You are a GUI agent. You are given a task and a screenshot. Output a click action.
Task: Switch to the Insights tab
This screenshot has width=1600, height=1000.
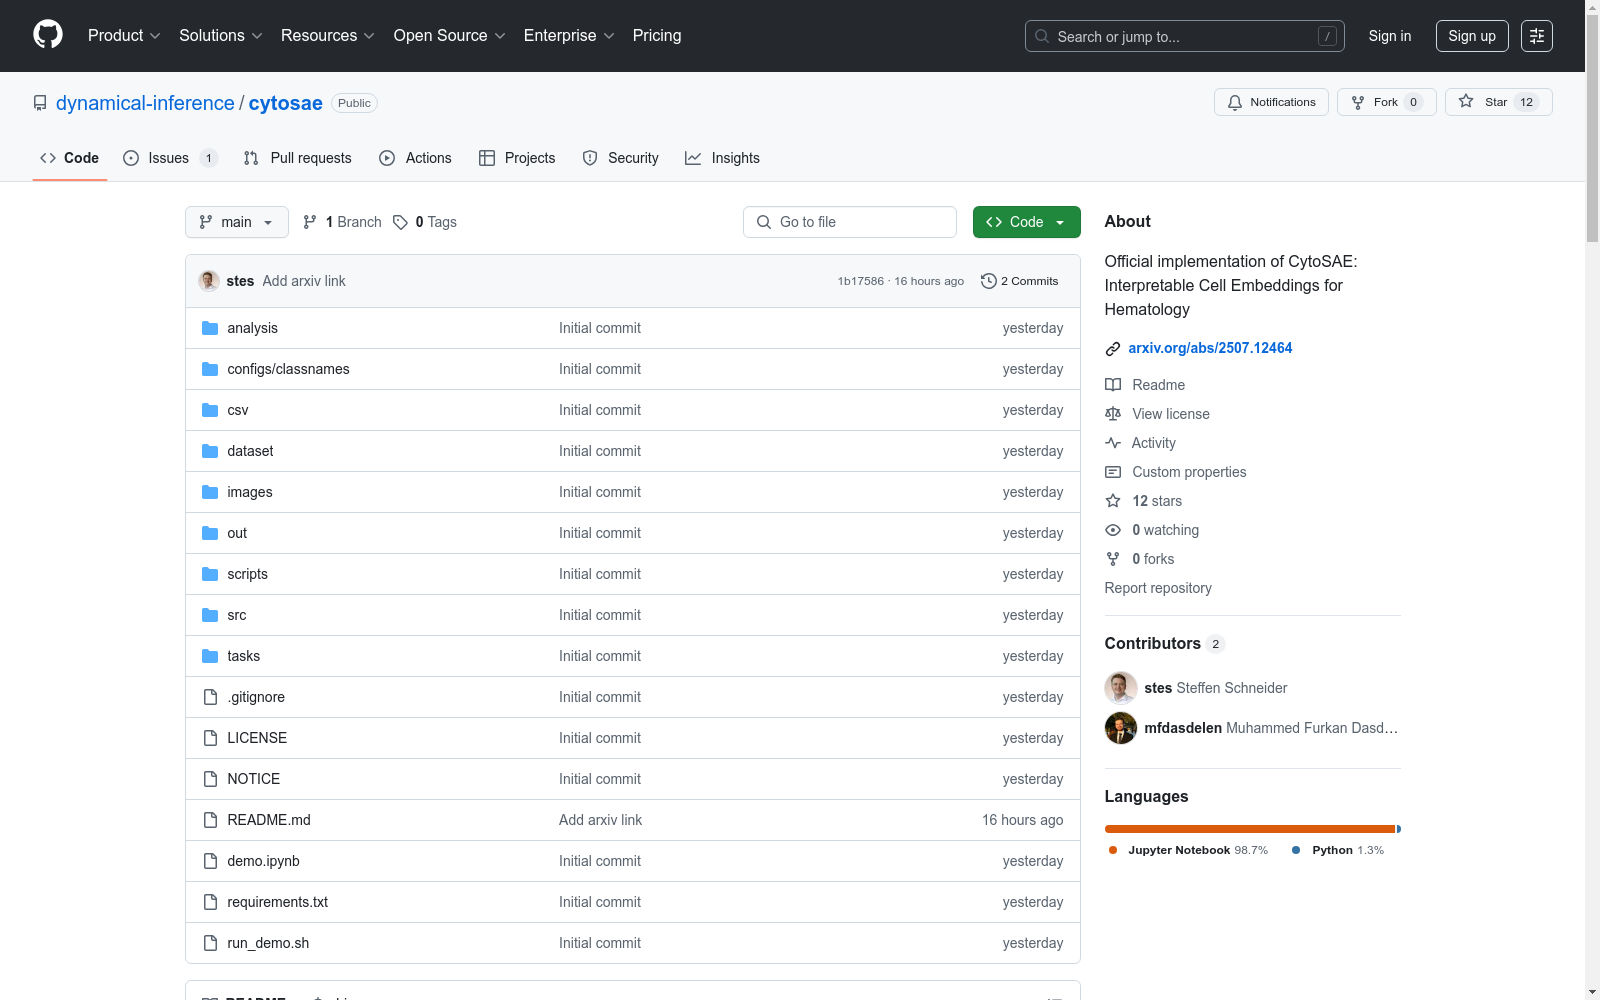coord(722,158)
